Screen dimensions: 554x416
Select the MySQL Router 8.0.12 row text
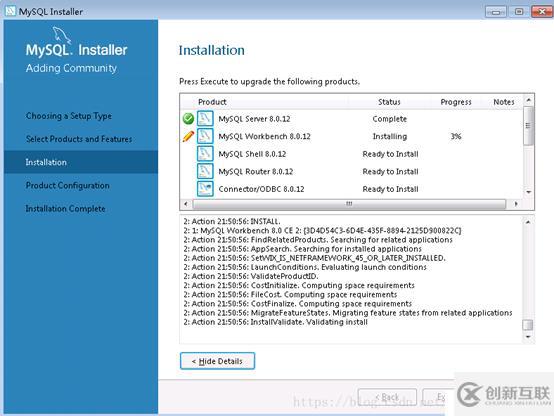tap(256, 171)
